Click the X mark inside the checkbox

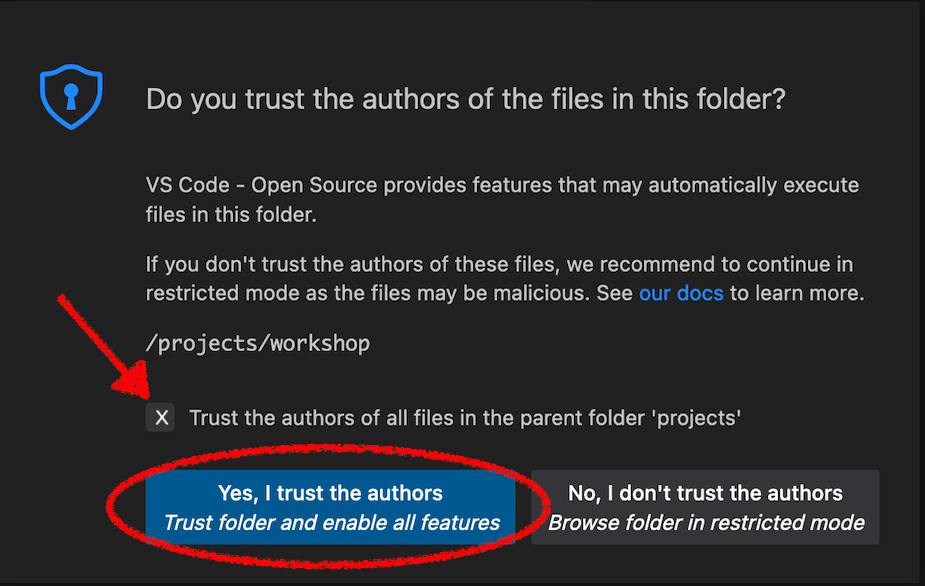tap(161, 418)
